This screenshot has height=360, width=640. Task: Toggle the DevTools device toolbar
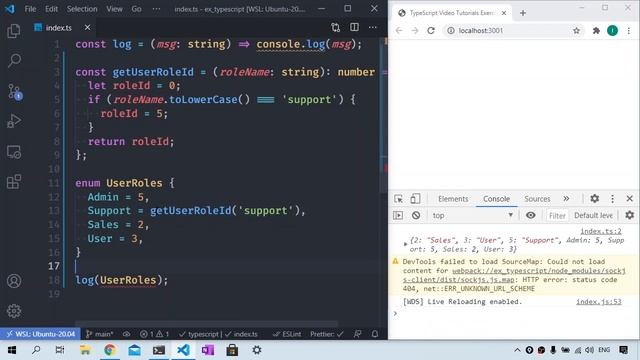click(x=415, y=199)
